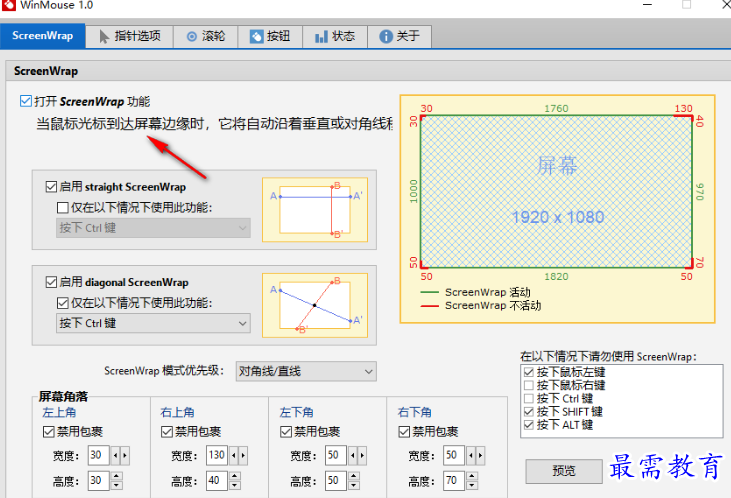Screen dimensions: 731x498
Task: Click the ScreenWrap 活动 green legend entry
Action: [x=476, y=292]
